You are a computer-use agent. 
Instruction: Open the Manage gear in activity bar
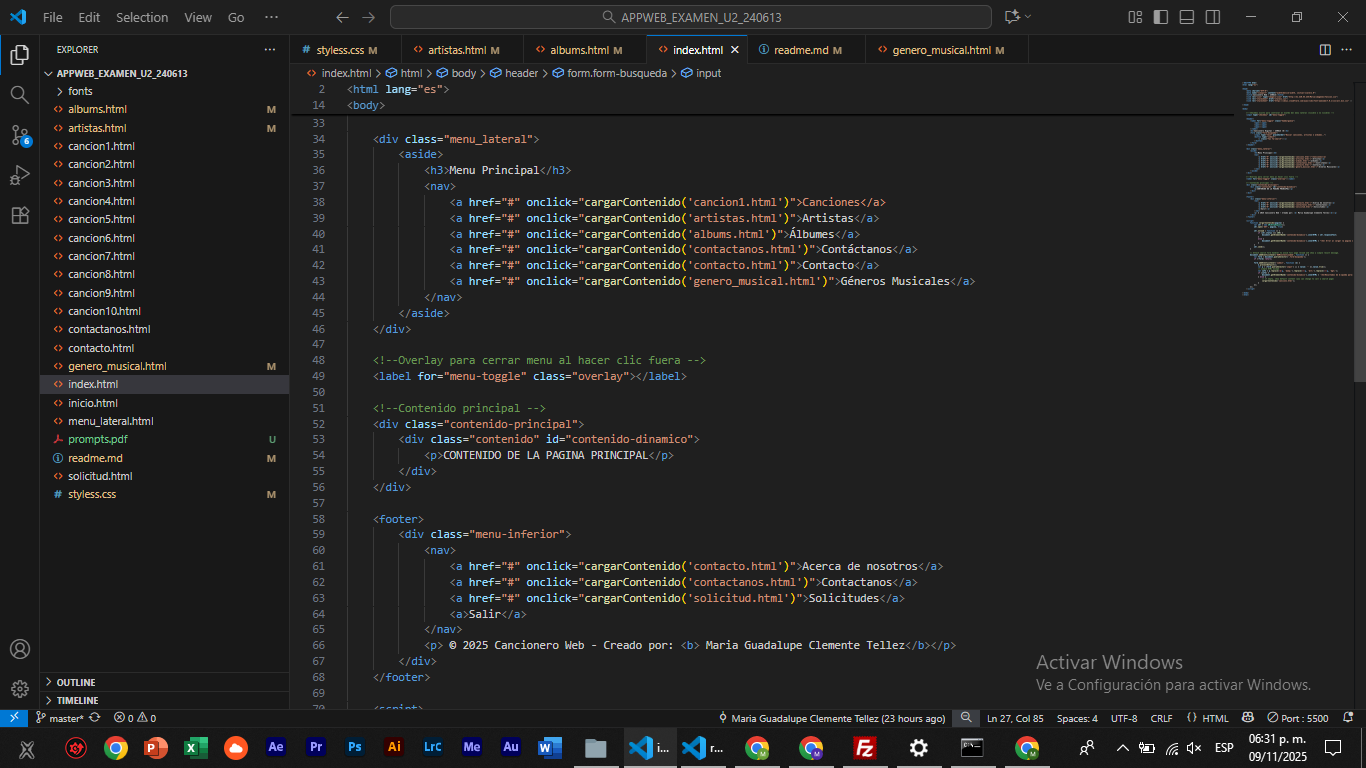coord(19,689)
